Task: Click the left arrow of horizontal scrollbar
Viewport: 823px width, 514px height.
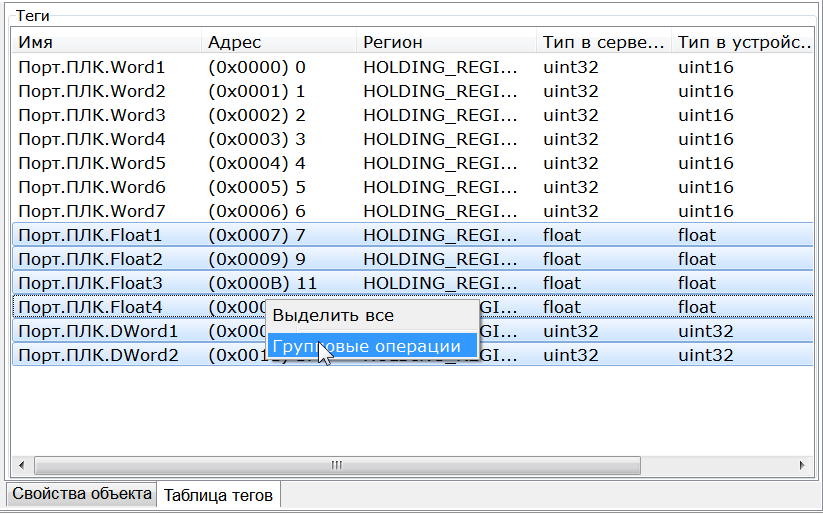Action: 22,465
